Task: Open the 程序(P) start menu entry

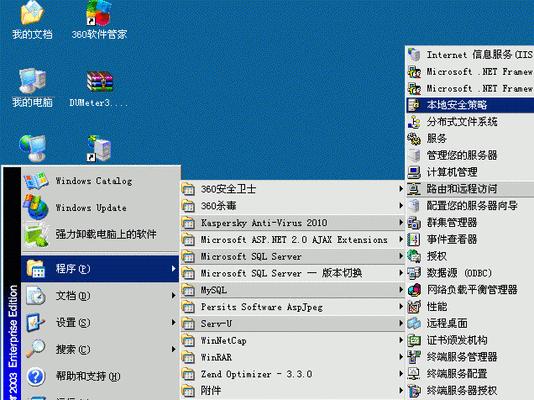Action: (100, 269)
